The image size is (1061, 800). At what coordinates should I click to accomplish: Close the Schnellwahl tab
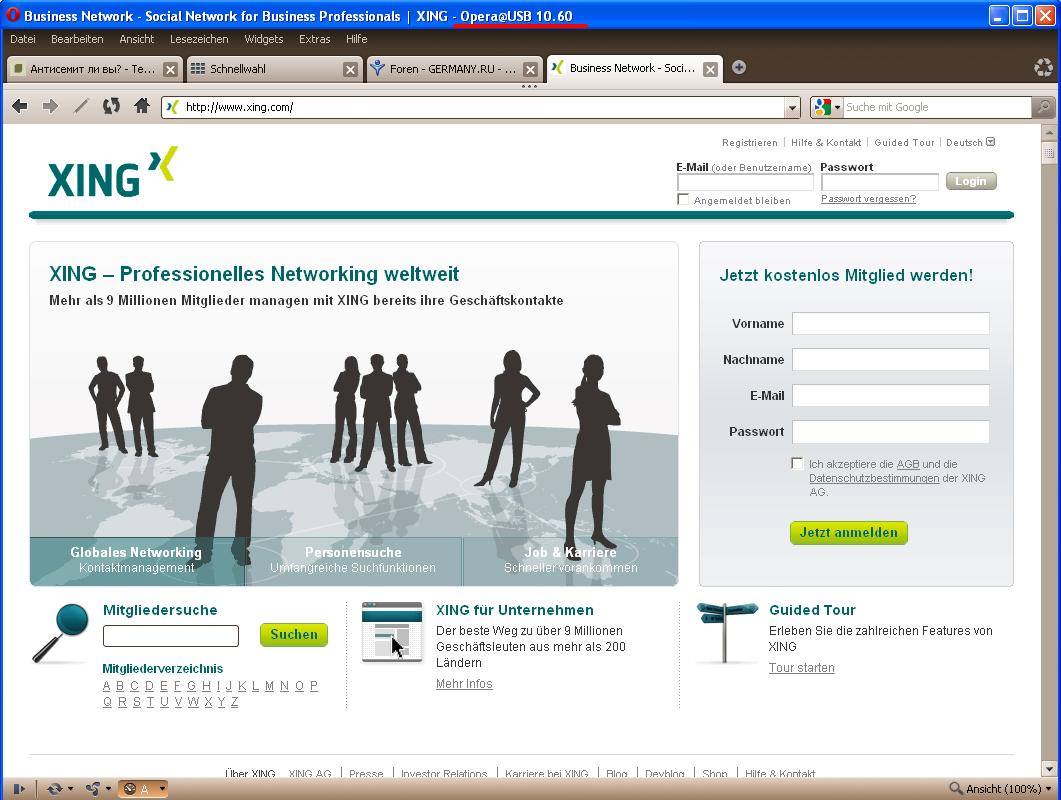coord(350,69)
